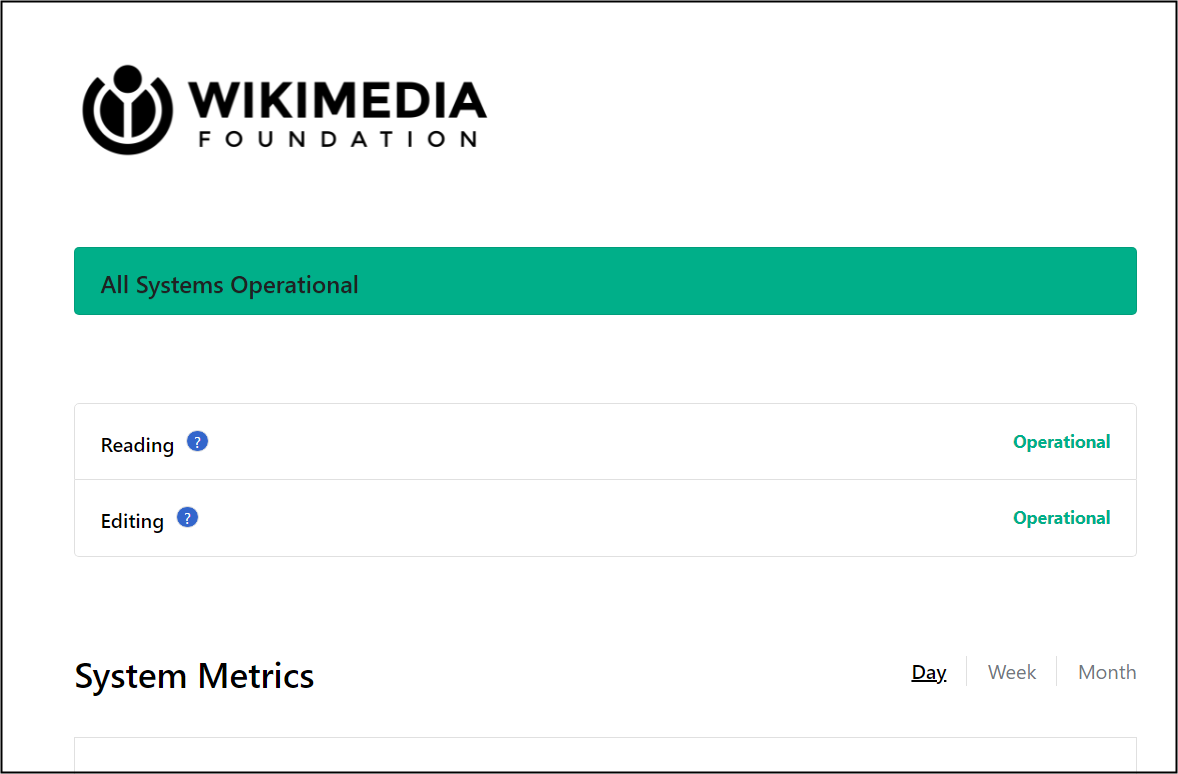The width and height of the screenshot is (1178, 774).
Task: Click Operational status for Reading
Action: pyautogui.click(x=1062, y=442)
